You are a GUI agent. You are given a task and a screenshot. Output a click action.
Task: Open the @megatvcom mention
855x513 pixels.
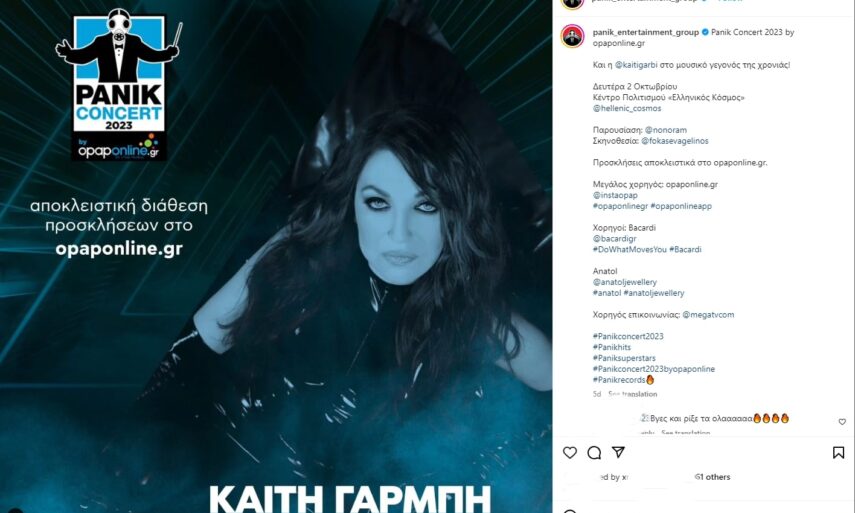point(708,315)
